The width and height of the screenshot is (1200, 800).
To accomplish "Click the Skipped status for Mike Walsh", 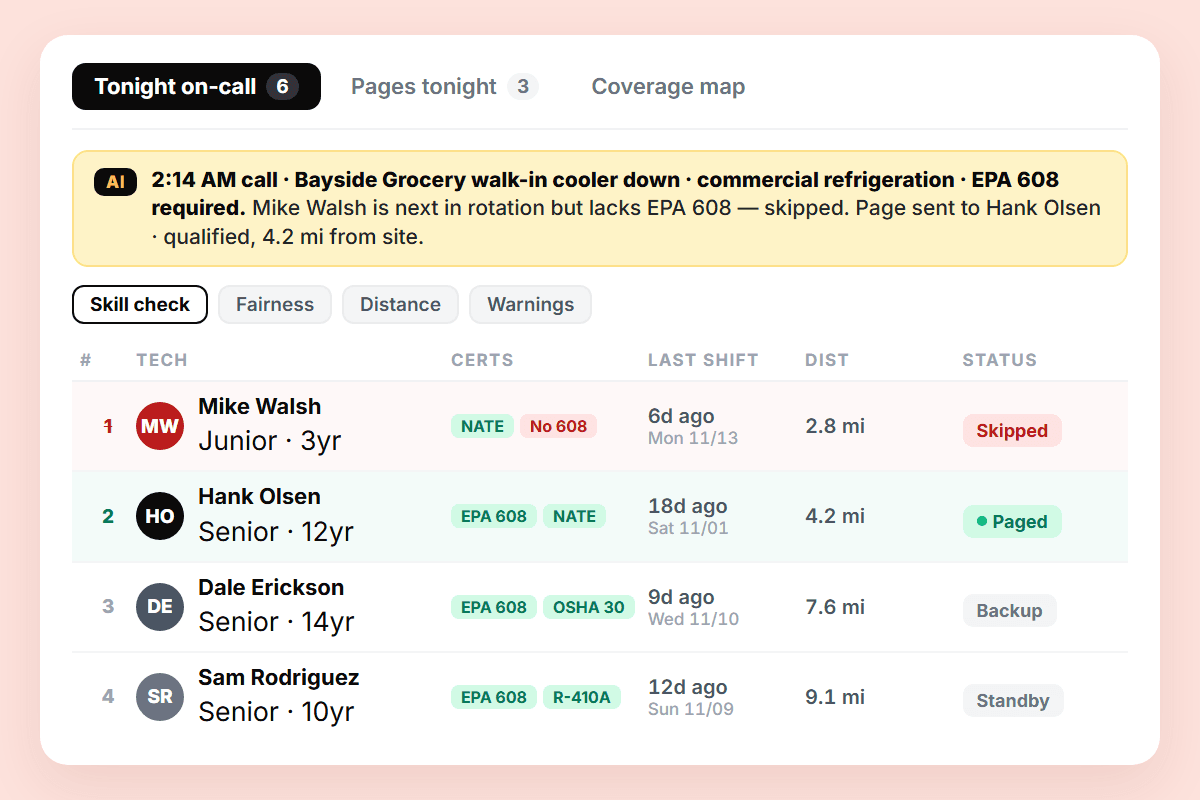I will [1012, 431].
